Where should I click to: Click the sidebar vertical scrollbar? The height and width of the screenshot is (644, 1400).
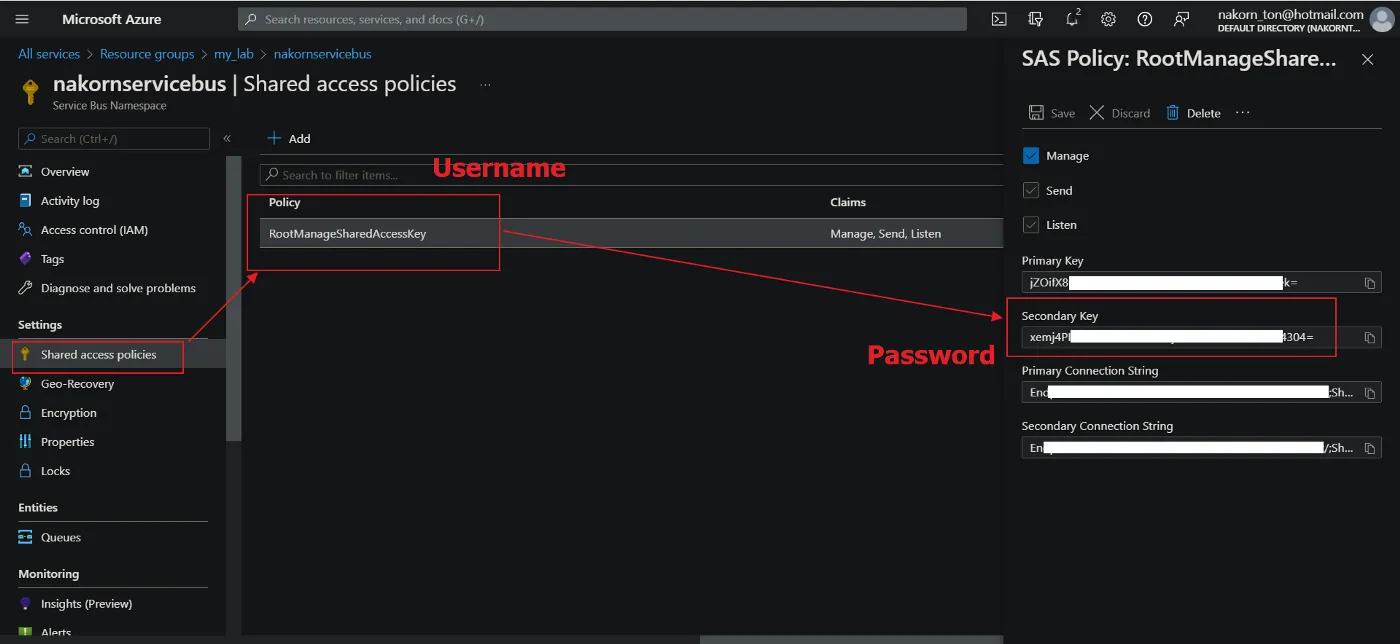click(234, 298)
